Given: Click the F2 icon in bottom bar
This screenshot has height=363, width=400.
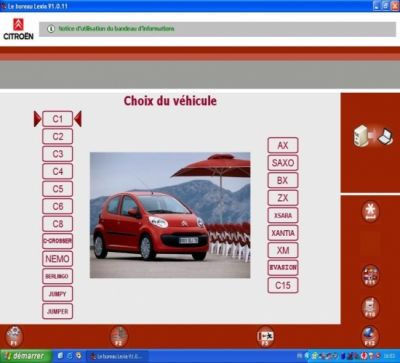Looking at the screenshot, I should point(119,336).
